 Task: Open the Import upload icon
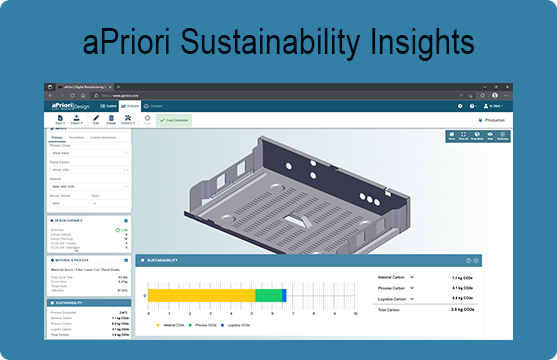pyautogui.click(x=76, y=119)
